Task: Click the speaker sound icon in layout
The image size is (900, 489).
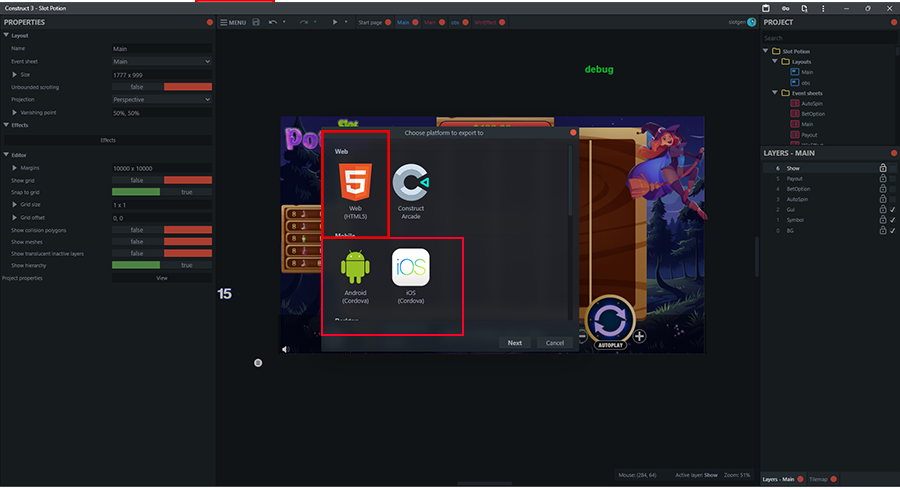Action: click(286, 349)
